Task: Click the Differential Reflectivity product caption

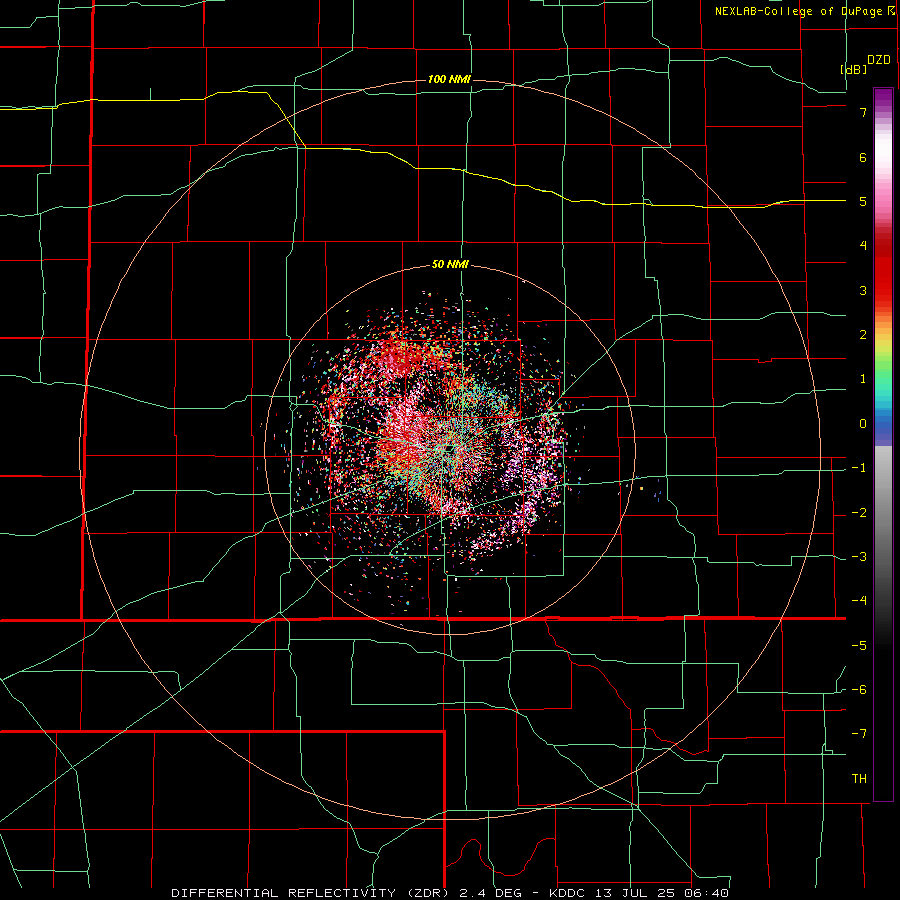Action: (x=450, y=893)
